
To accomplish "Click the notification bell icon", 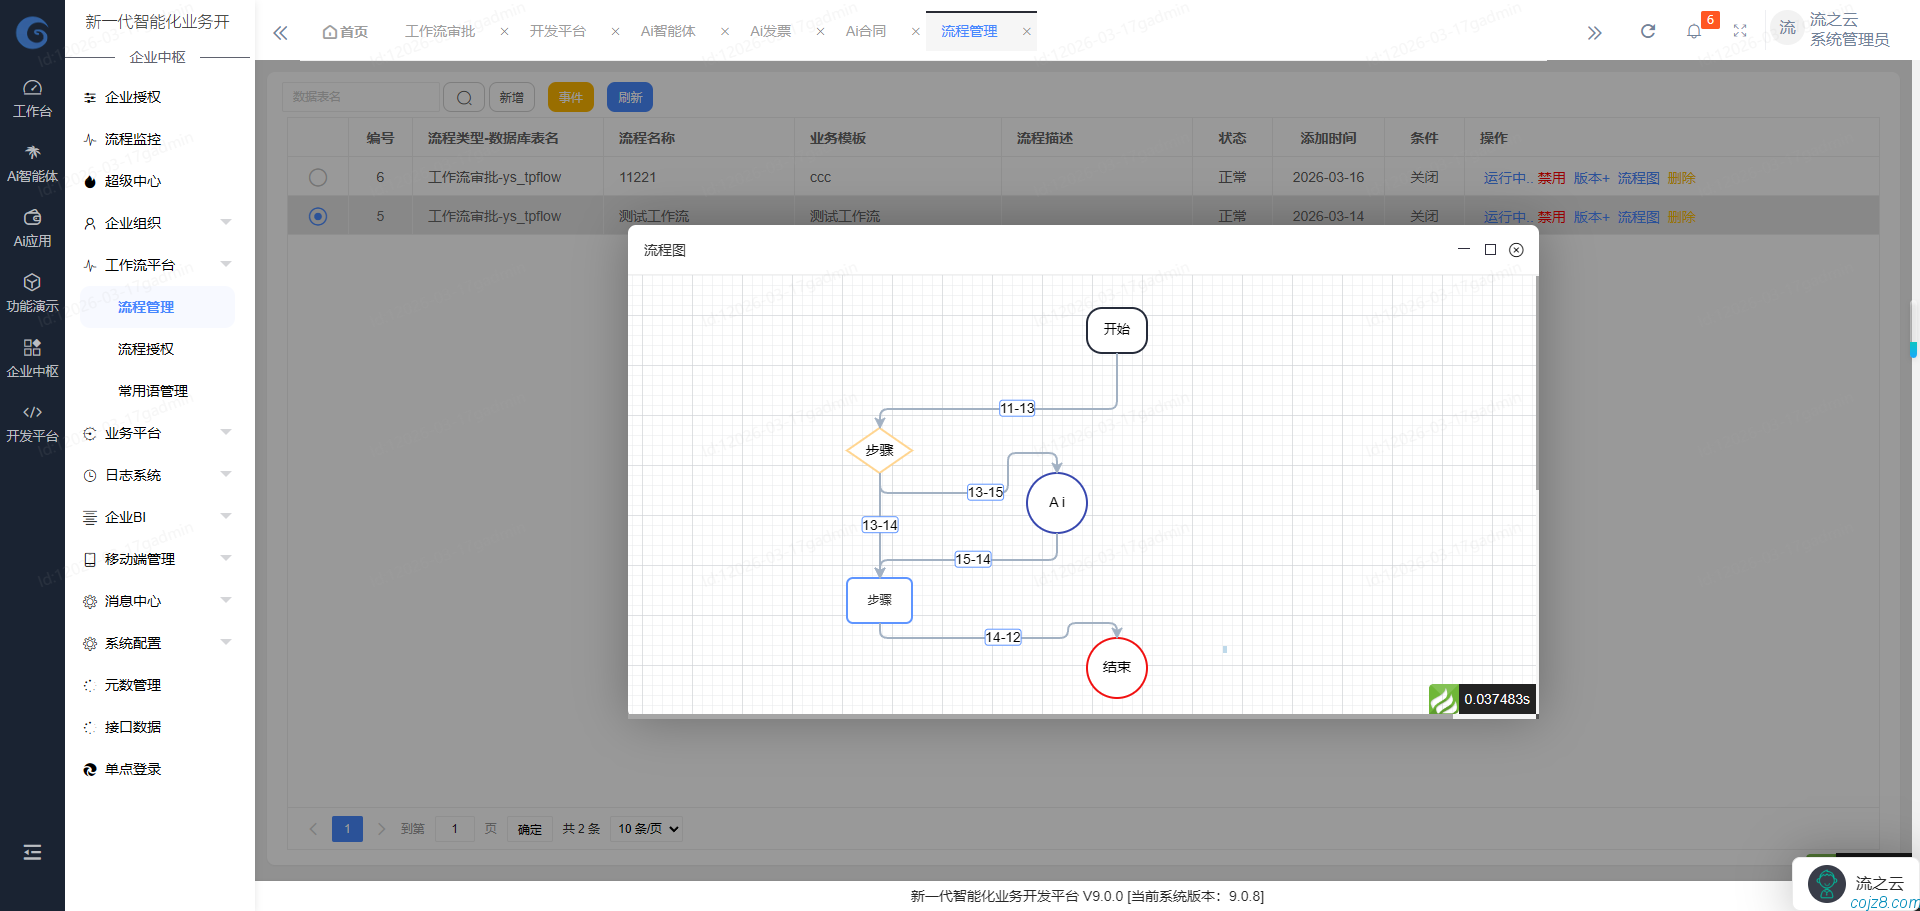I will pyautogui.click(x=1693, y=32).
